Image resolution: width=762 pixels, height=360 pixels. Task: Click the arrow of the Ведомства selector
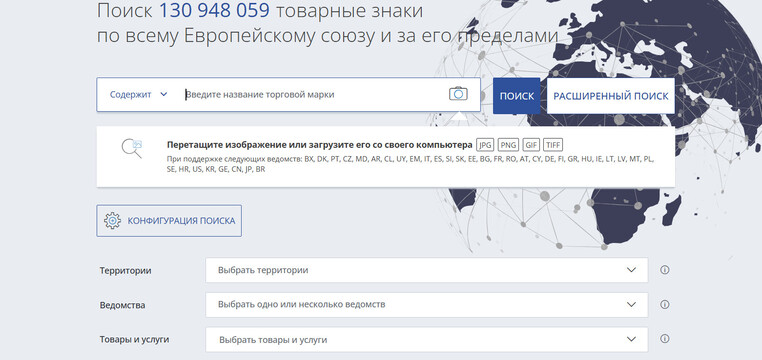click(x=631, y=305)
